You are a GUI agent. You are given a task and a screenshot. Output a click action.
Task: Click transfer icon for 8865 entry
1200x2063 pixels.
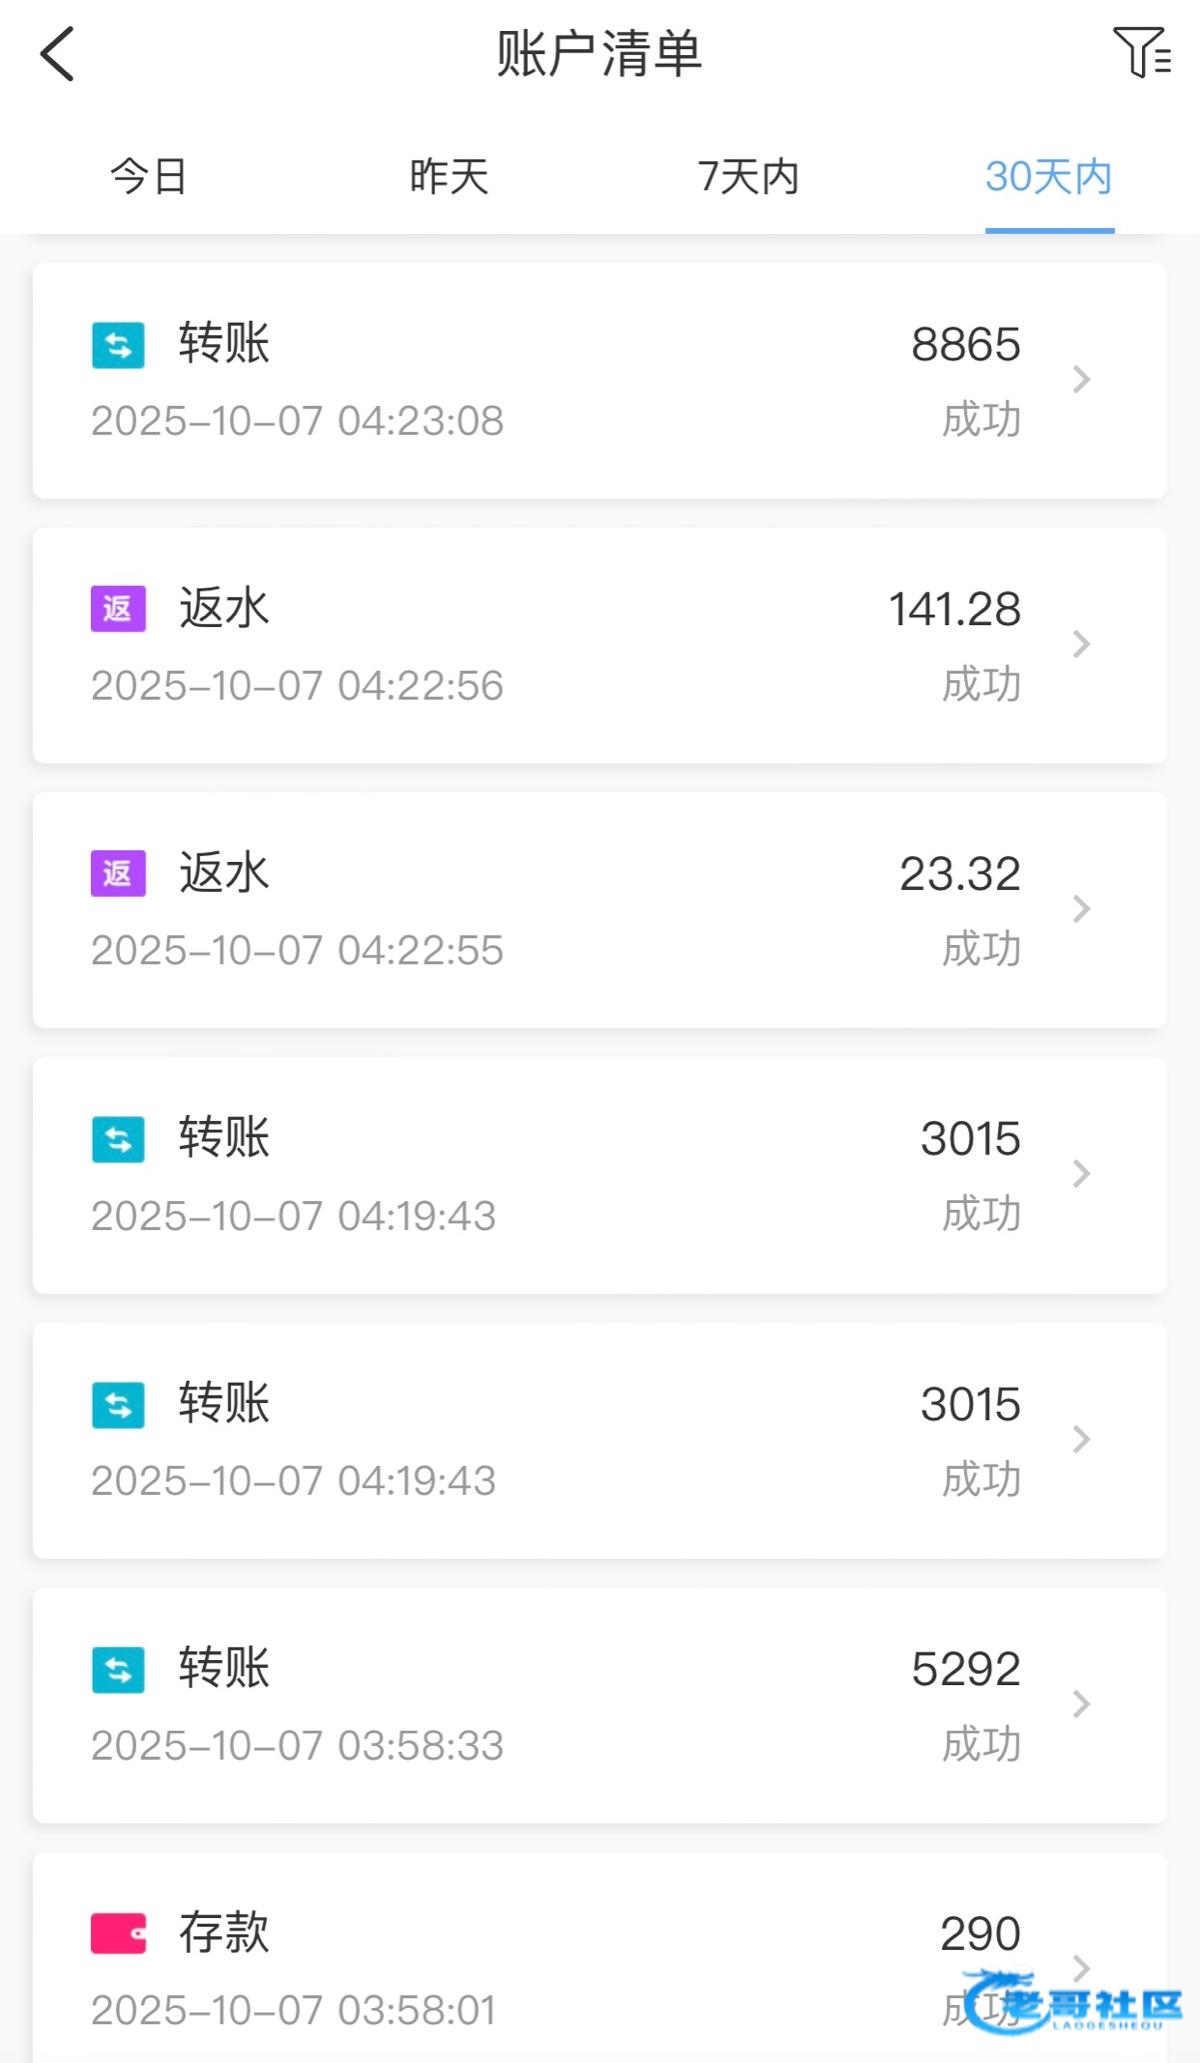point(118,345)
